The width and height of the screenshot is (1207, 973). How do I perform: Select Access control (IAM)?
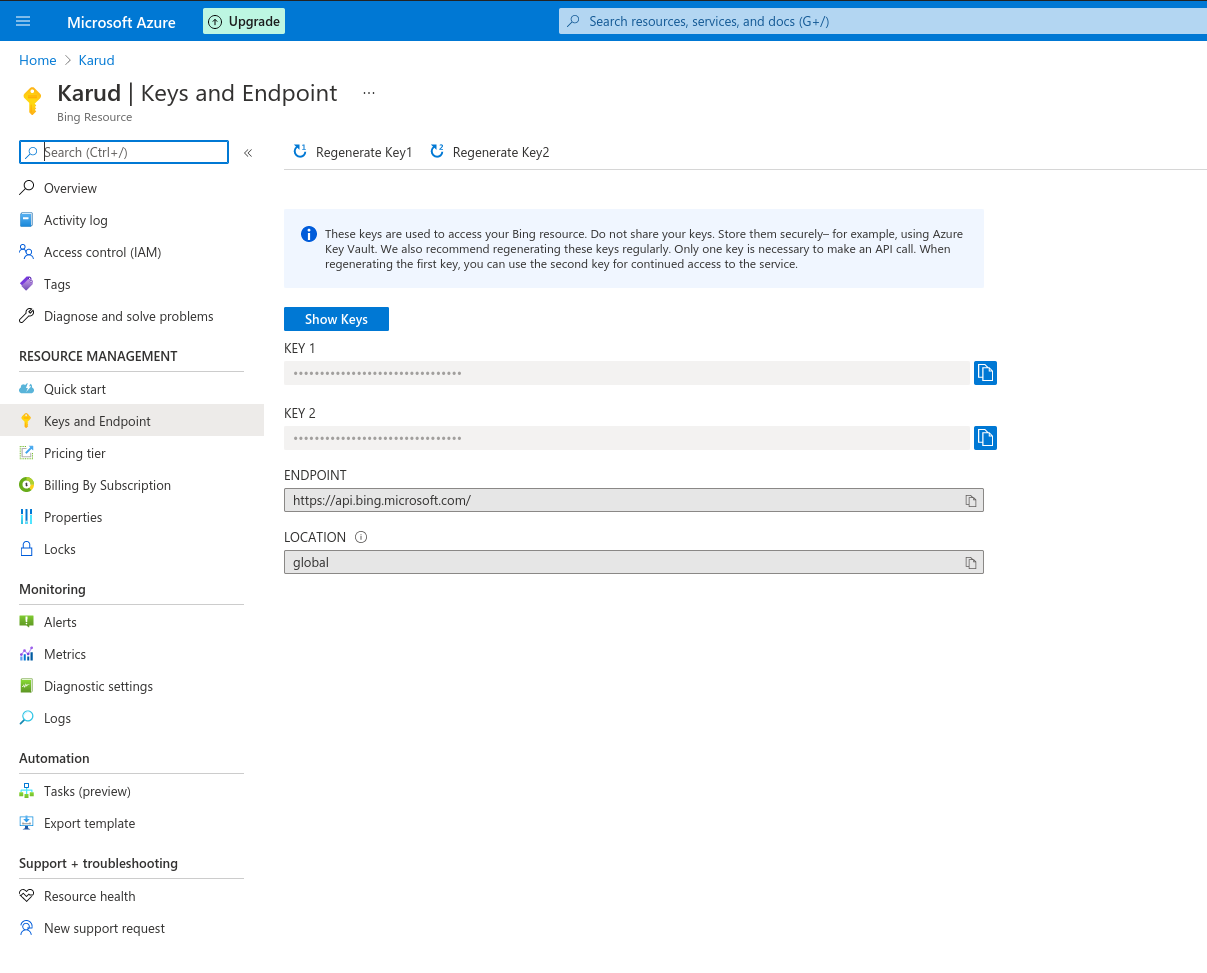102,252
